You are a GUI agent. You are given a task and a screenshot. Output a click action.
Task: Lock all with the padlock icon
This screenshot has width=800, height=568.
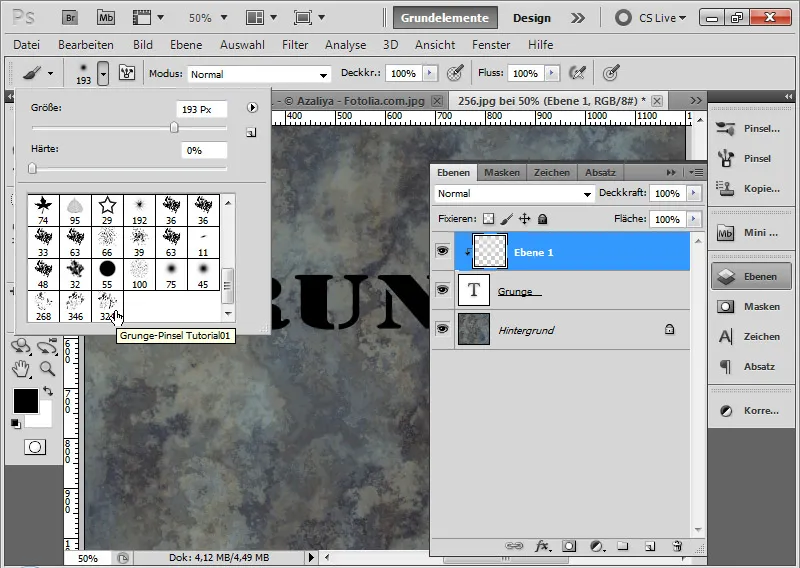tap(542, 219)
